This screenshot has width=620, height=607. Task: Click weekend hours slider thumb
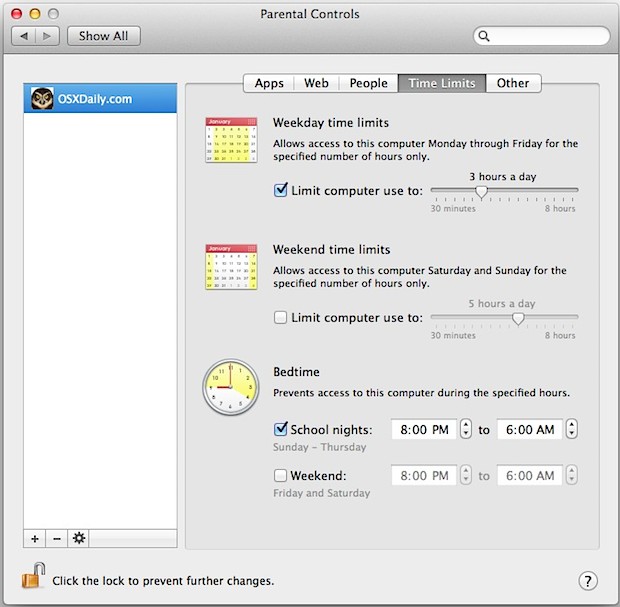518,319
